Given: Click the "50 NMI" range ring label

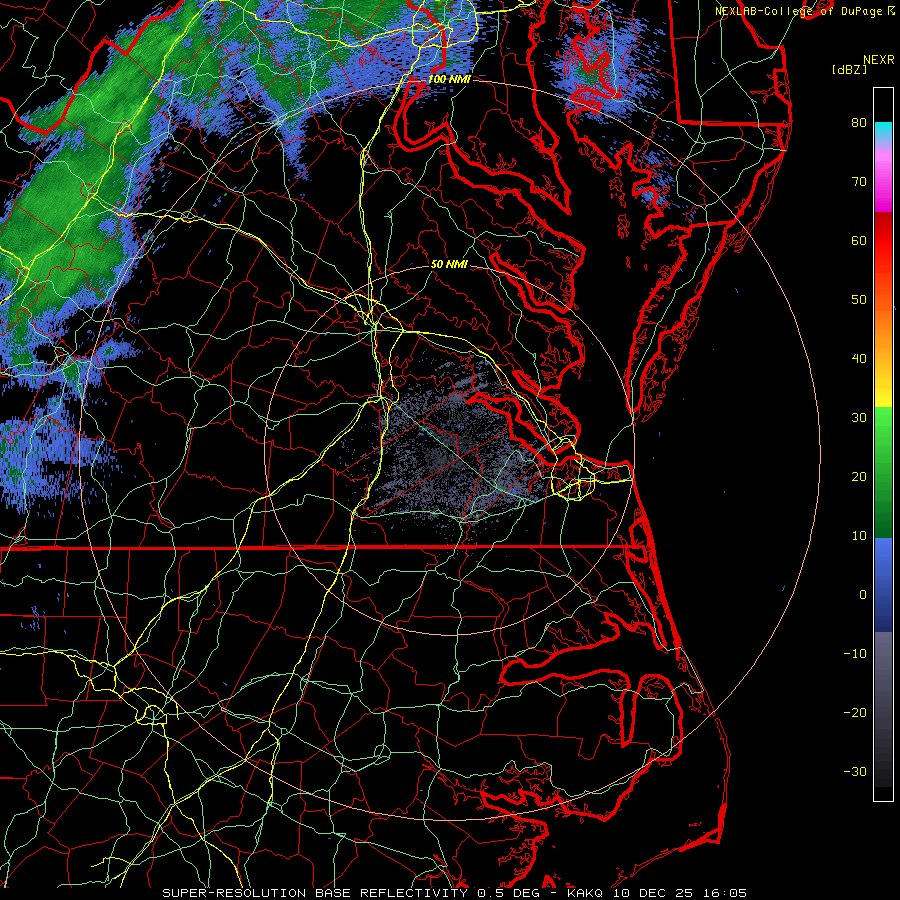Looking at the screenshot, I should pos(449,264).
